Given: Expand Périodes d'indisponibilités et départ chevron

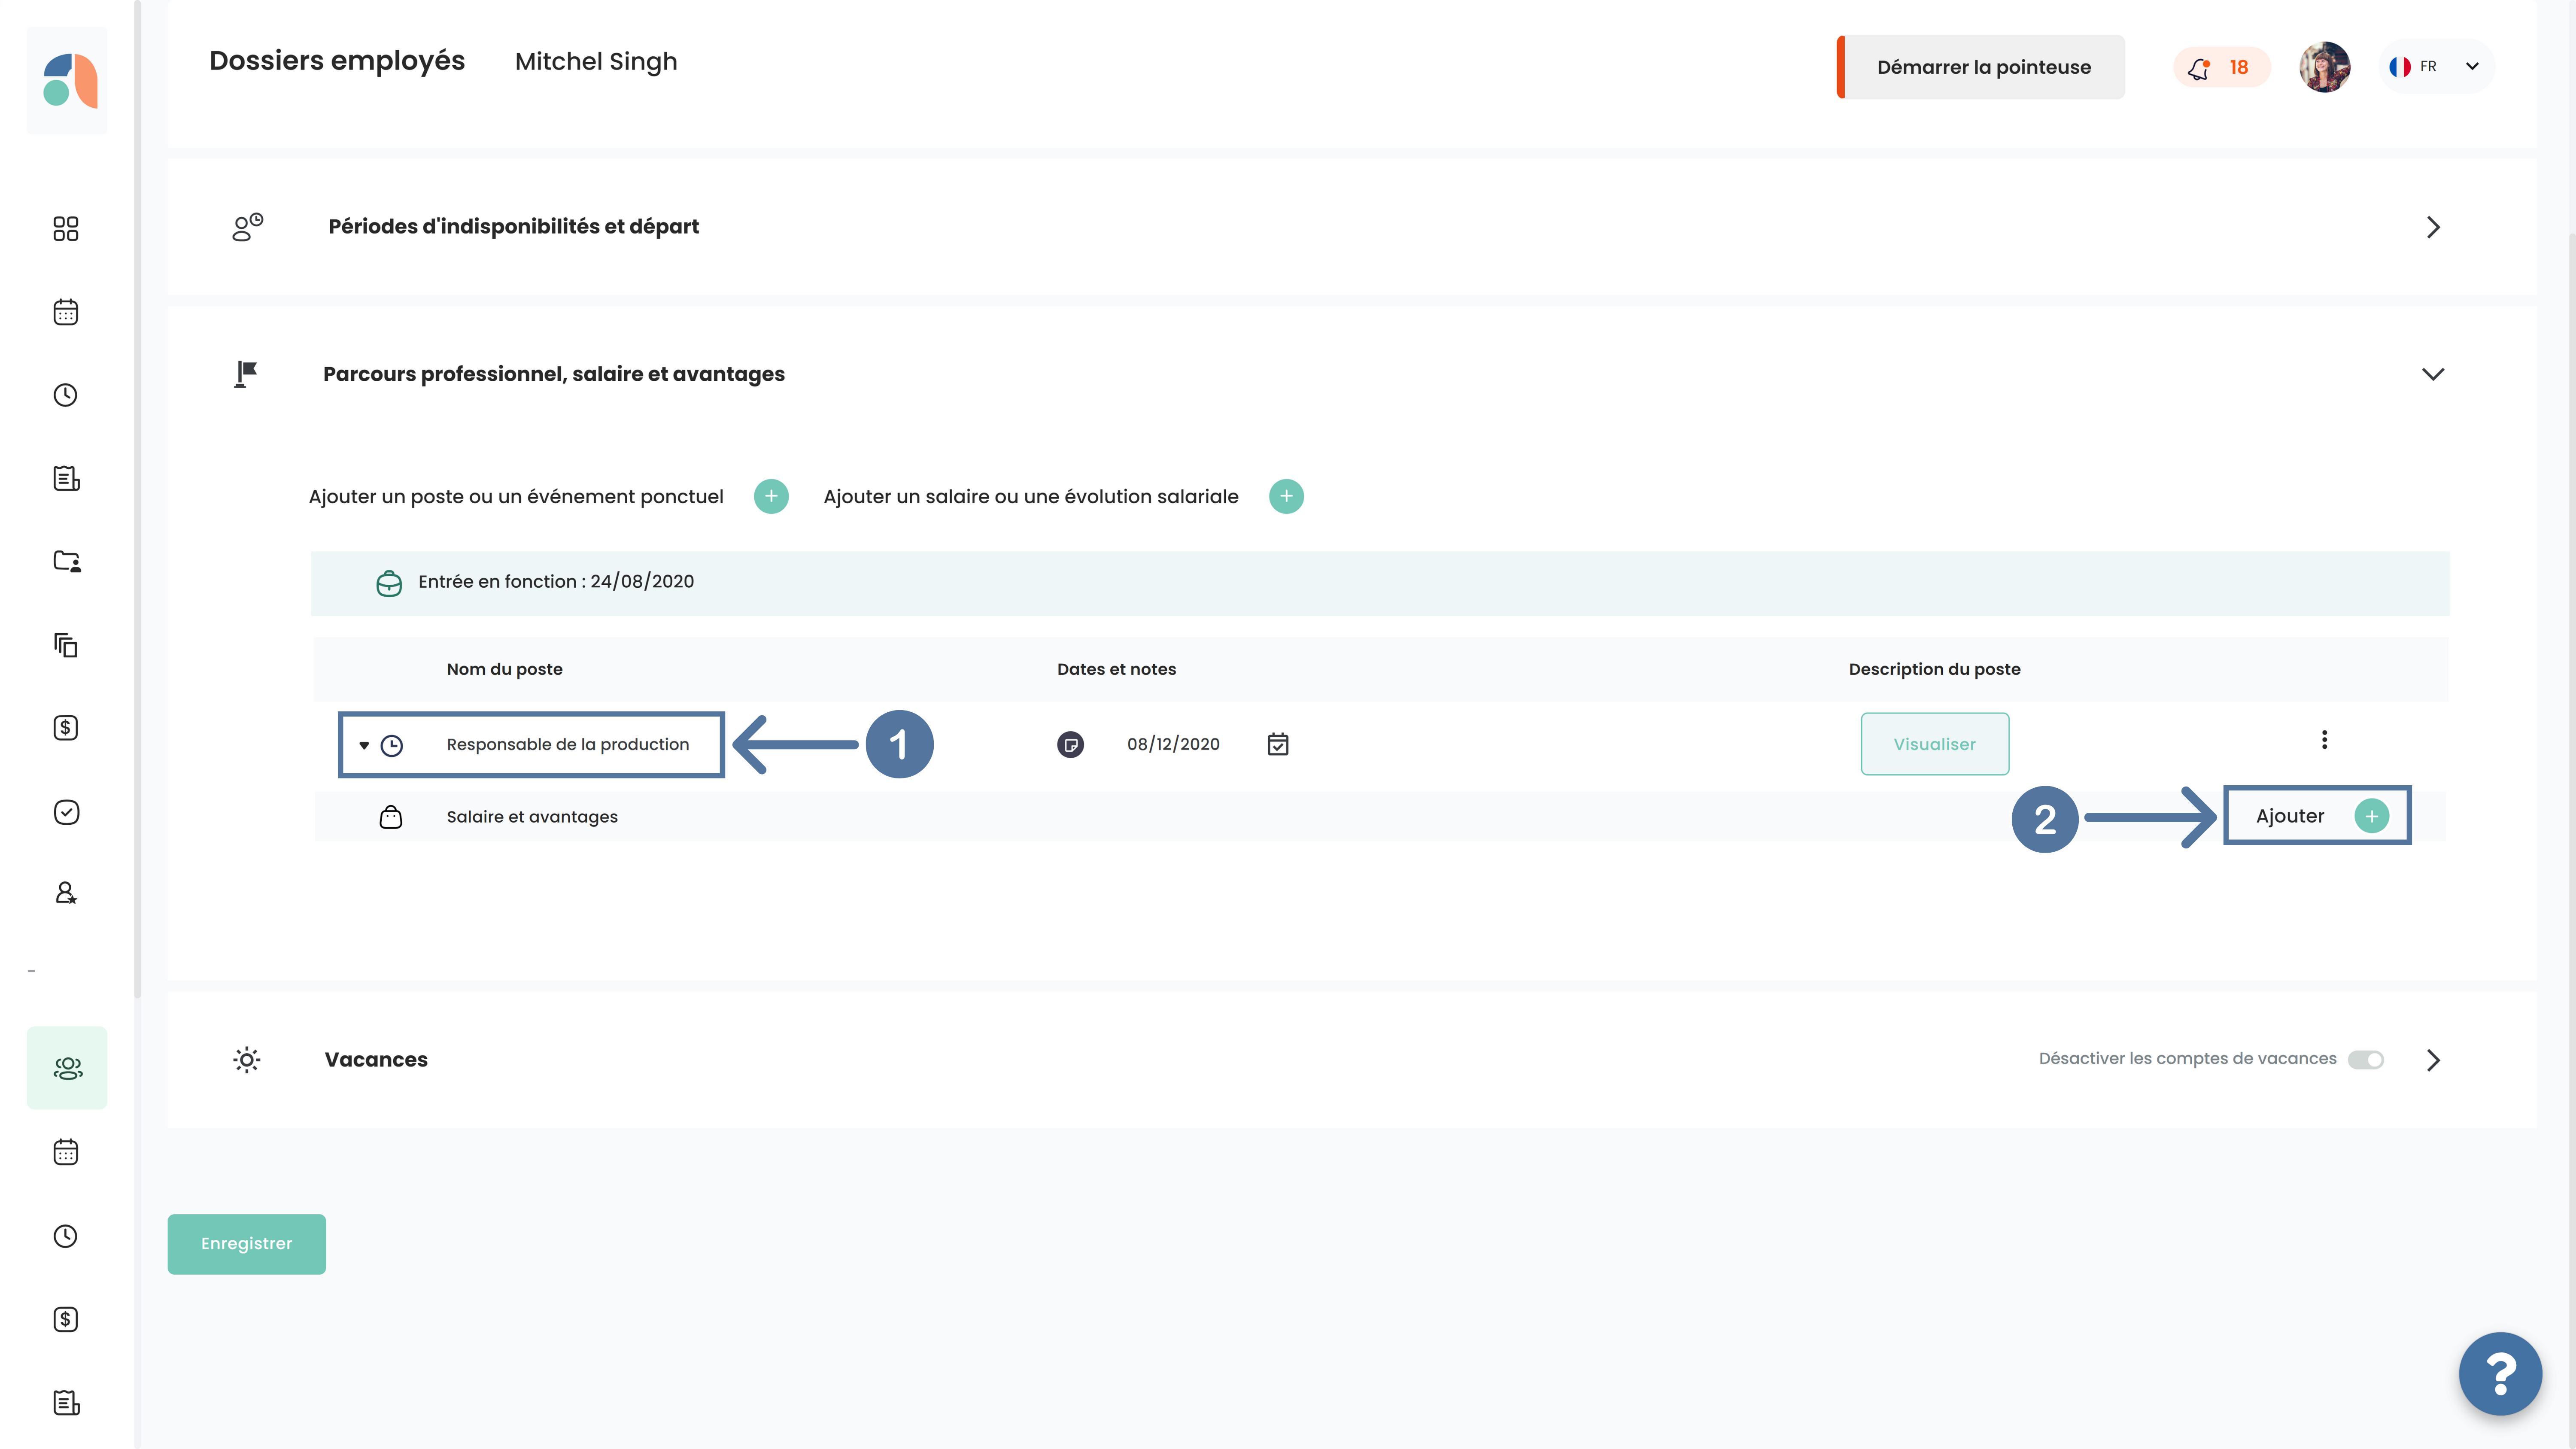Looking at the screenshot, I should tap(2433, 227).
